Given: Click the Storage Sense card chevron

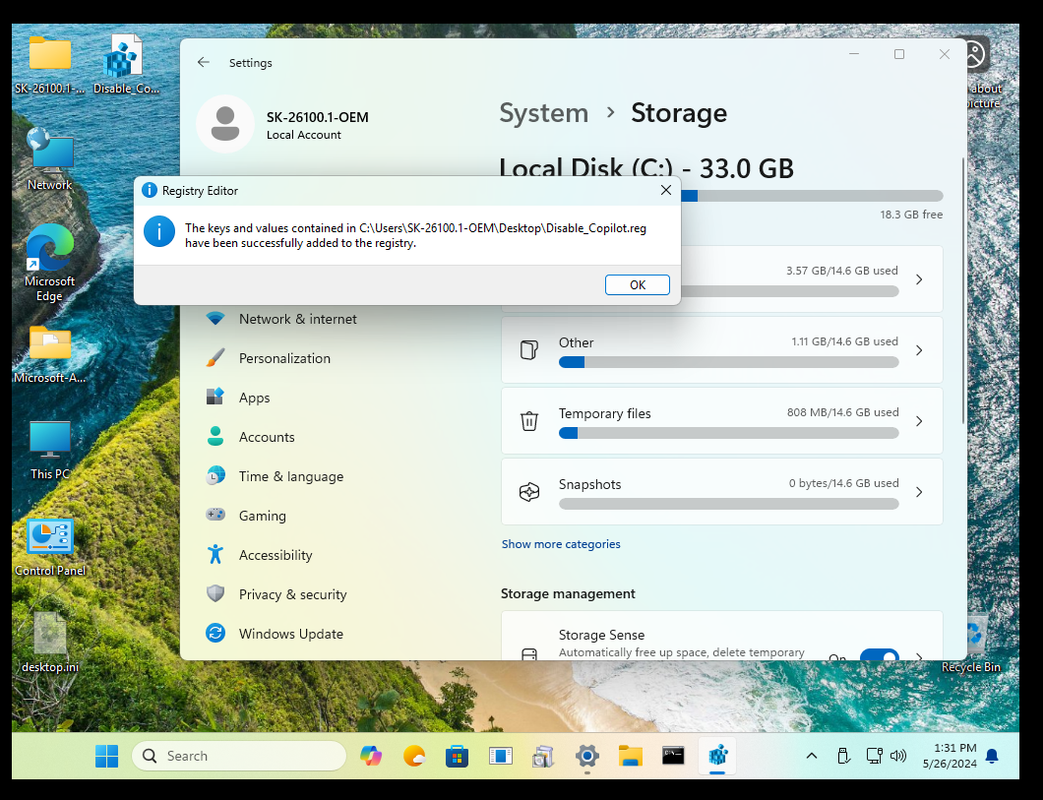Looking at the screenshot, I should coord(919,657).
